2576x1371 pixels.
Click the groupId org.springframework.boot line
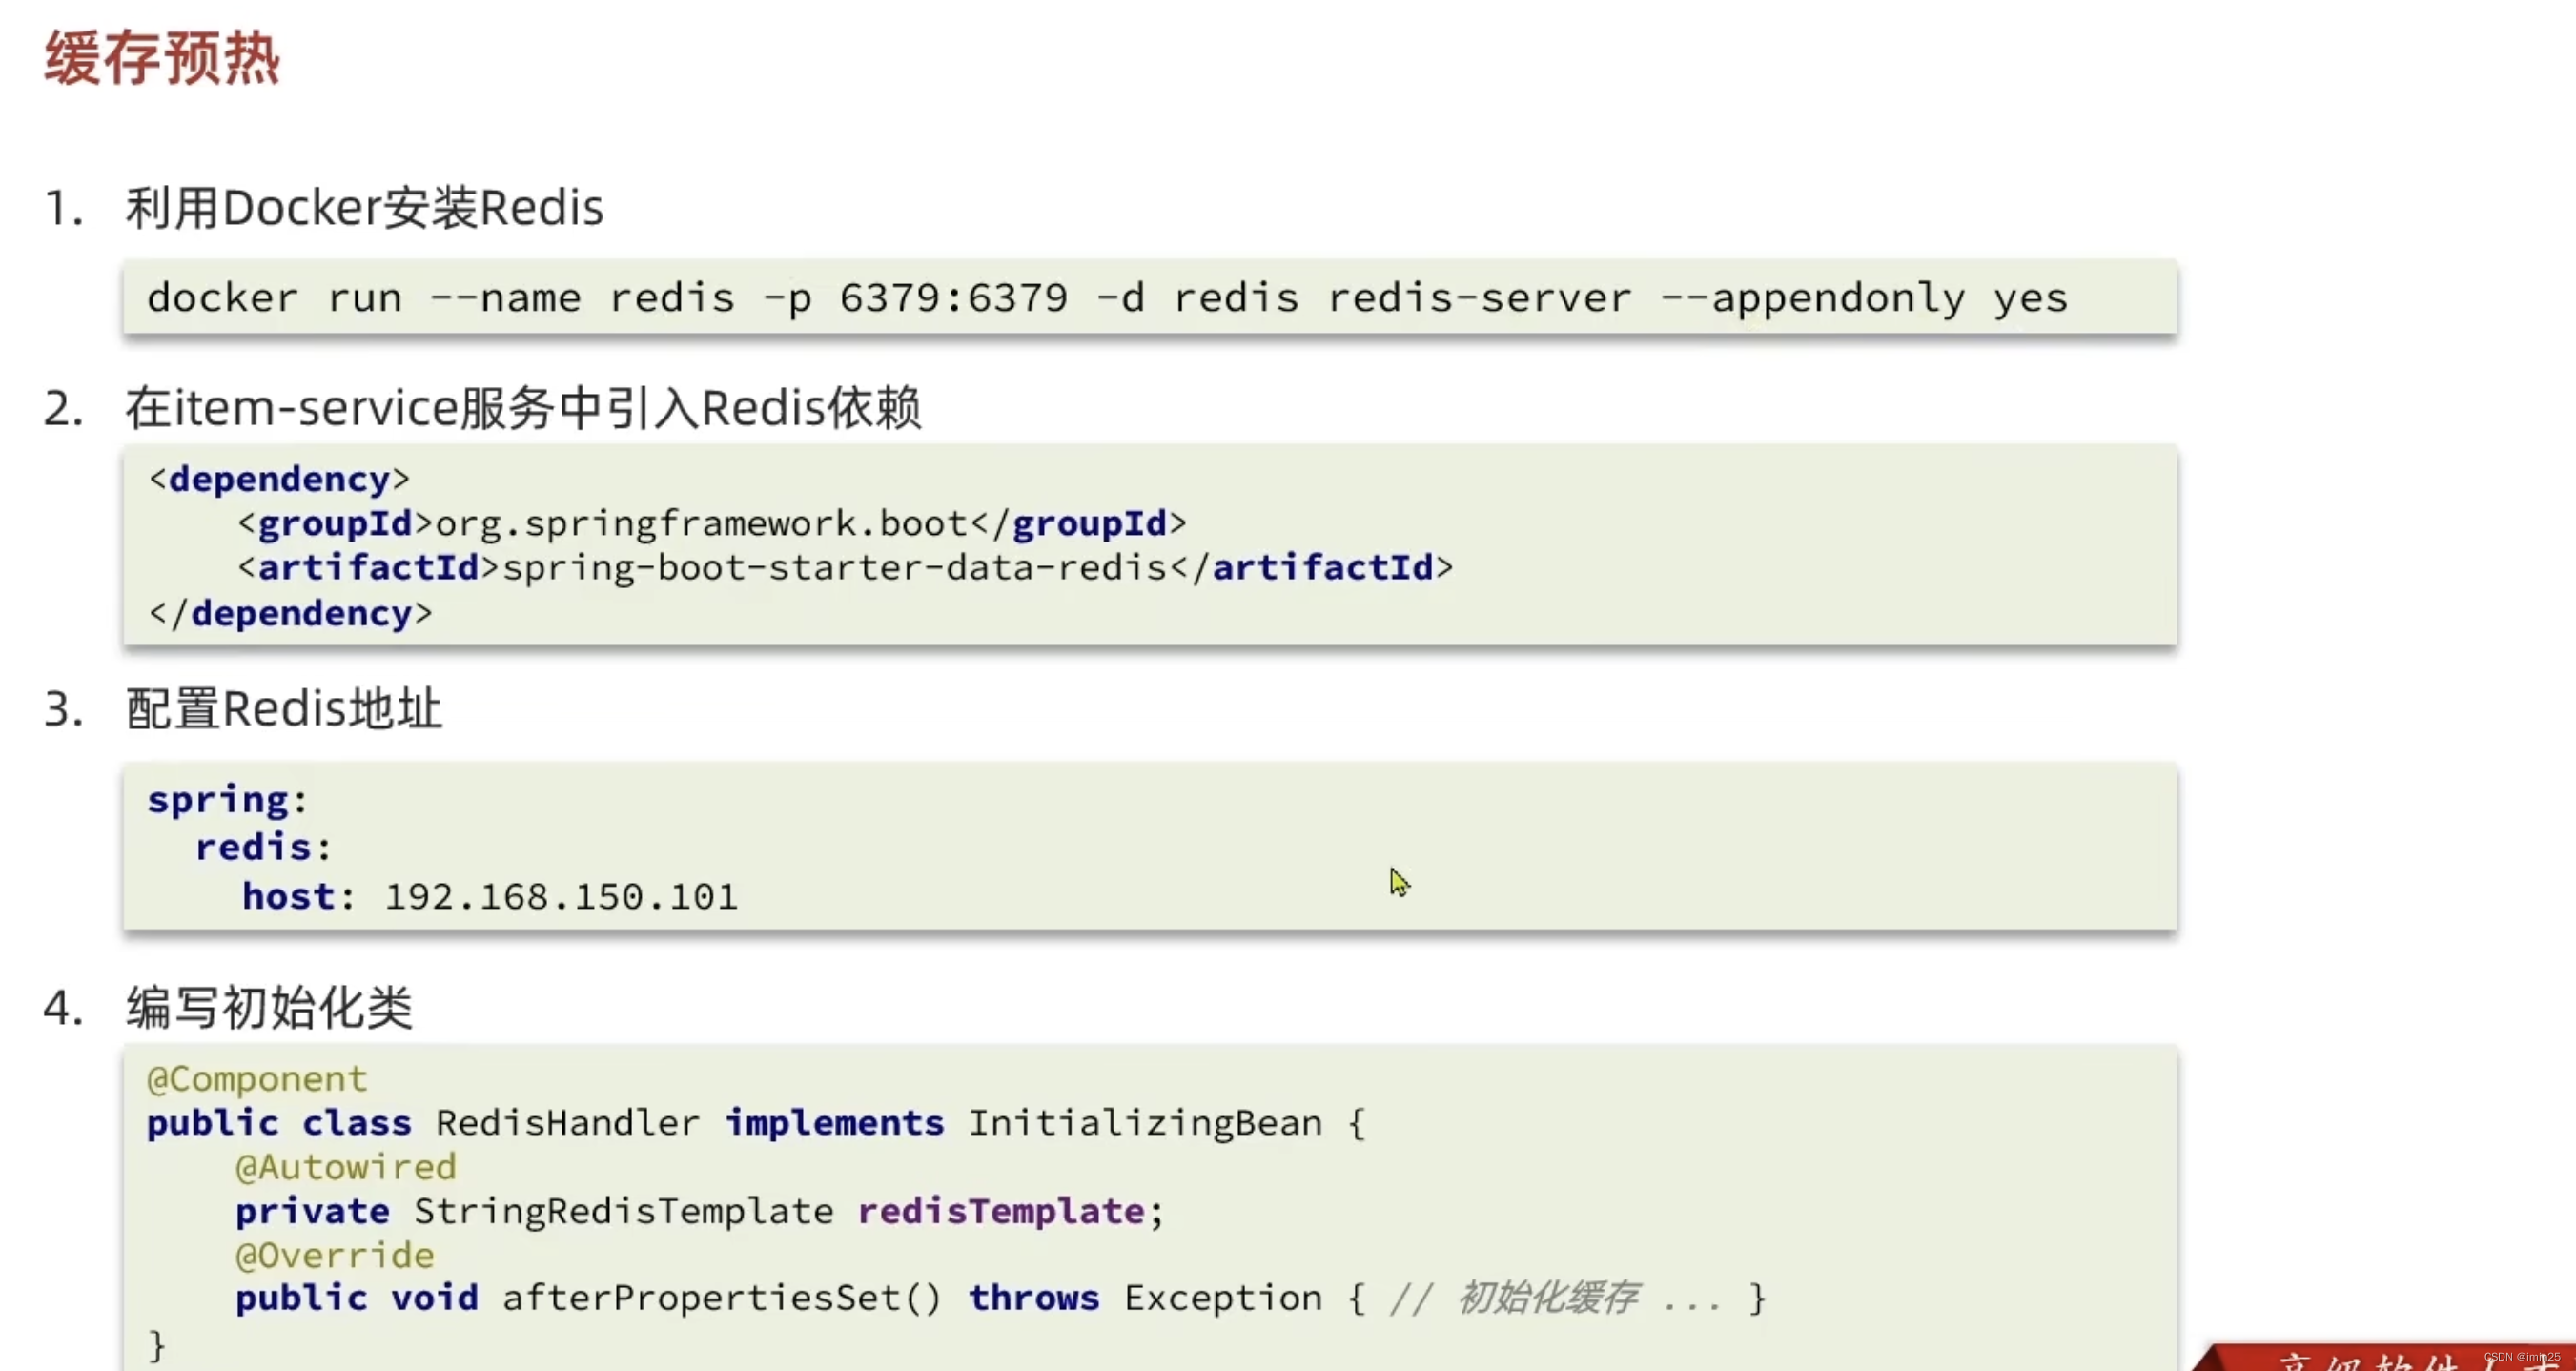712,523
